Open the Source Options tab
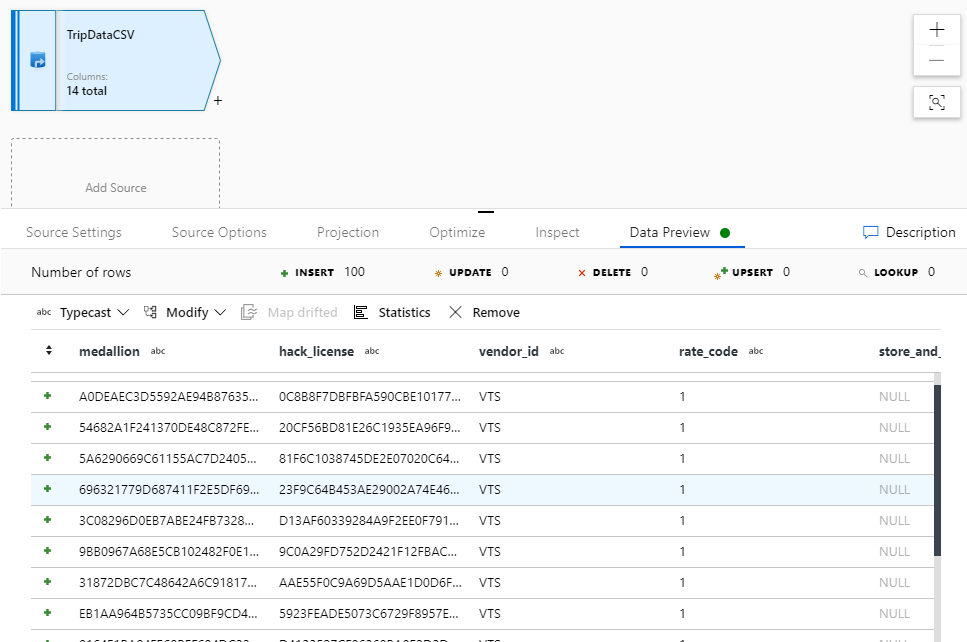Image resolution: width=967 pixels, height=642 pixels. click(219, 233)
